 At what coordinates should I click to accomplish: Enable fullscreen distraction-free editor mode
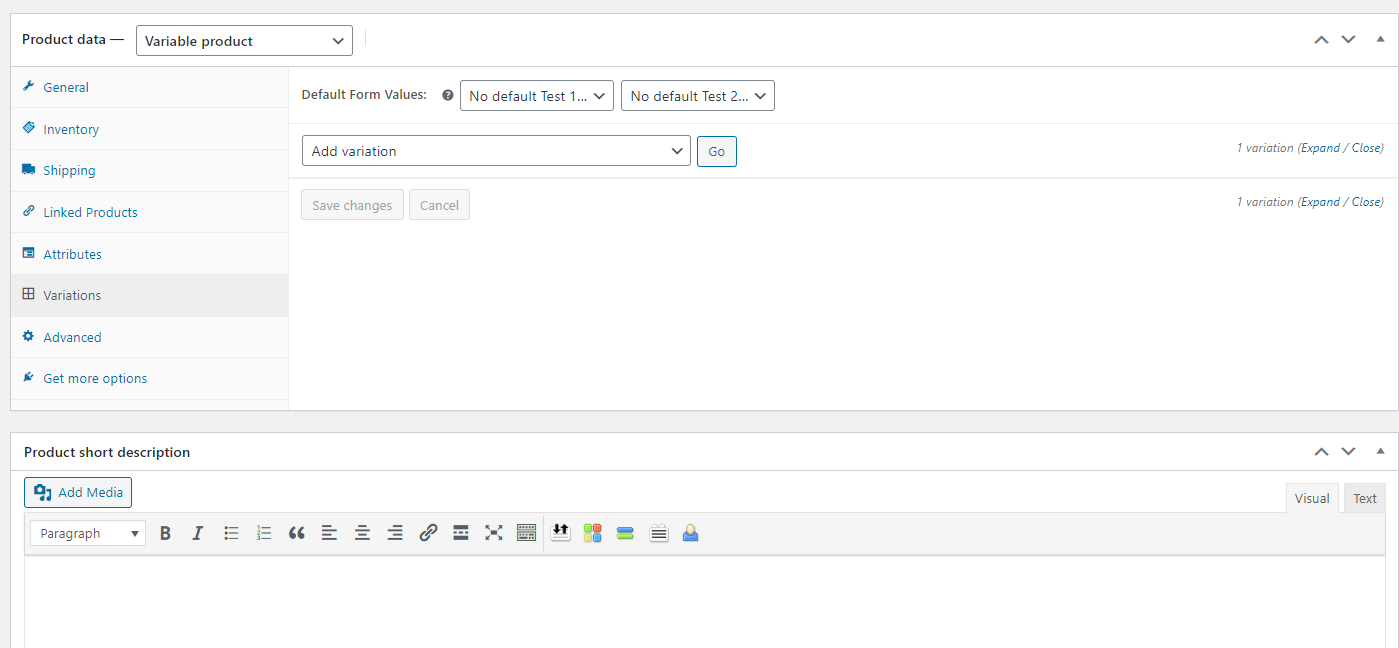click(493, 534)
